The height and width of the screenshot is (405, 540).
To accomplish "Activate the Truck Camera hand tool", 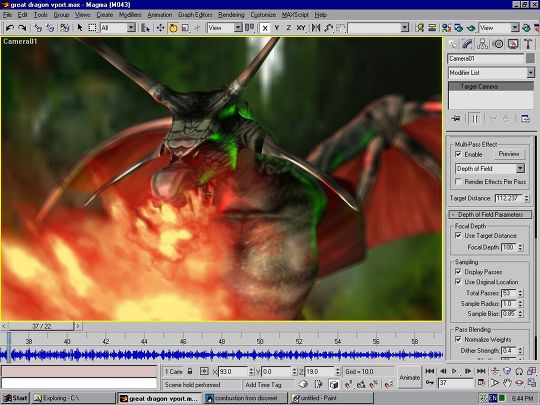I will tap(507, 383).
